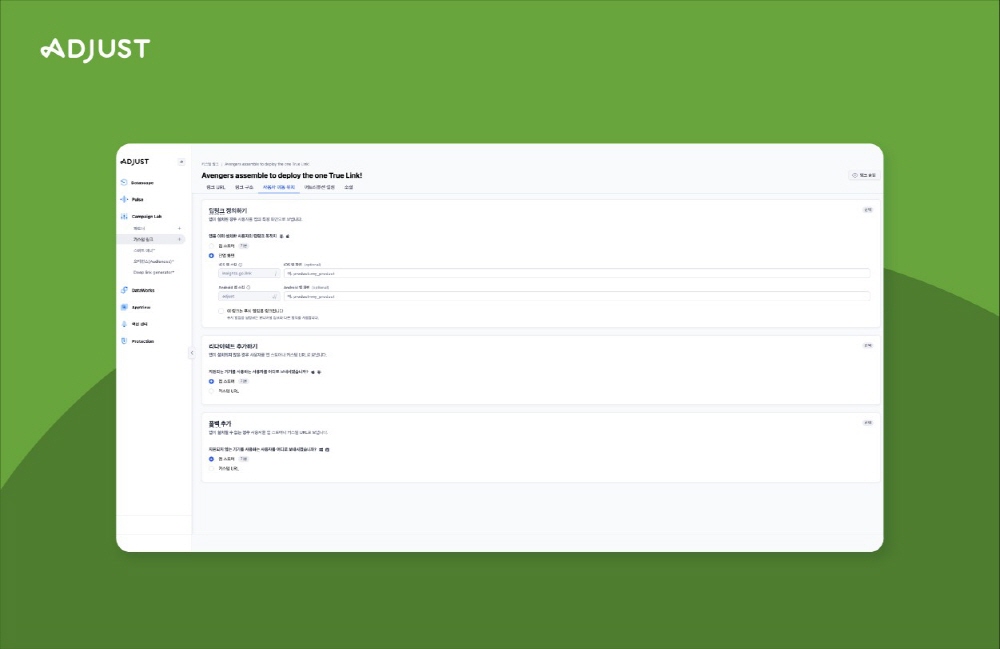Open the Deep link generator sidebar link

pyautogui.click(x=154, y=273)
